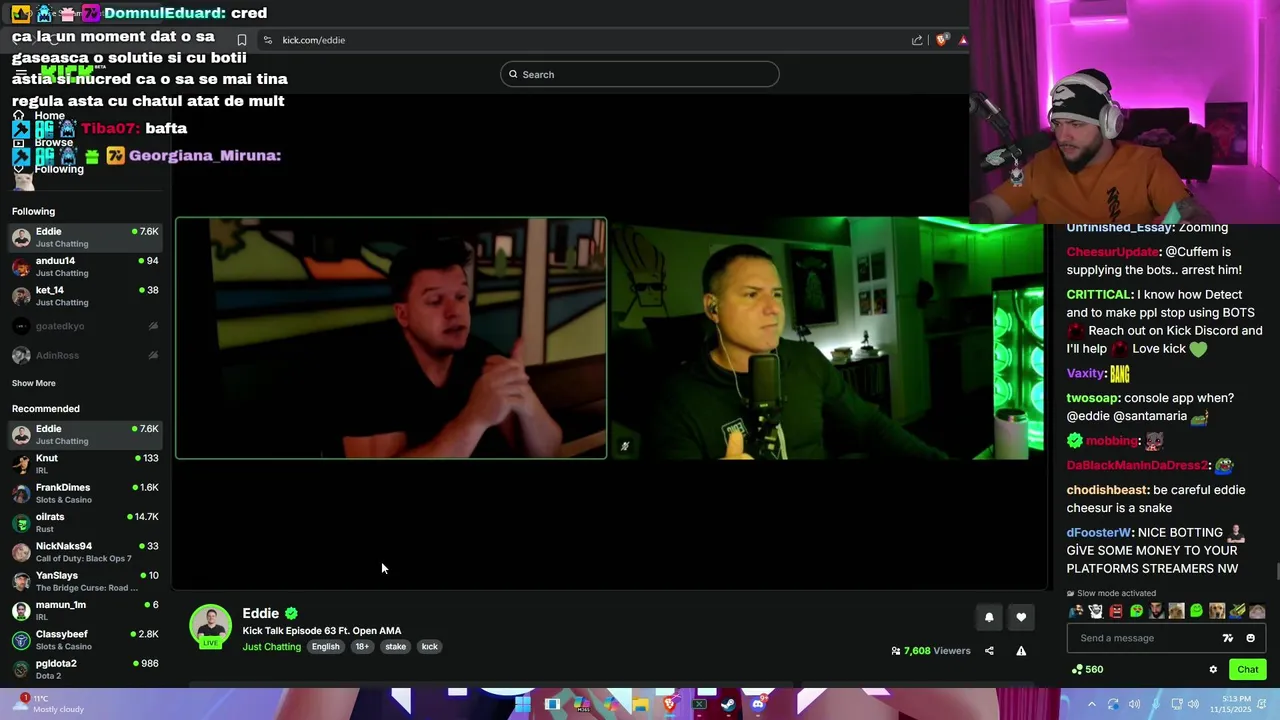Click username Vaxity in chat
The width and height of the screenshot is (1280, 720).
(x=1085, y=373)
